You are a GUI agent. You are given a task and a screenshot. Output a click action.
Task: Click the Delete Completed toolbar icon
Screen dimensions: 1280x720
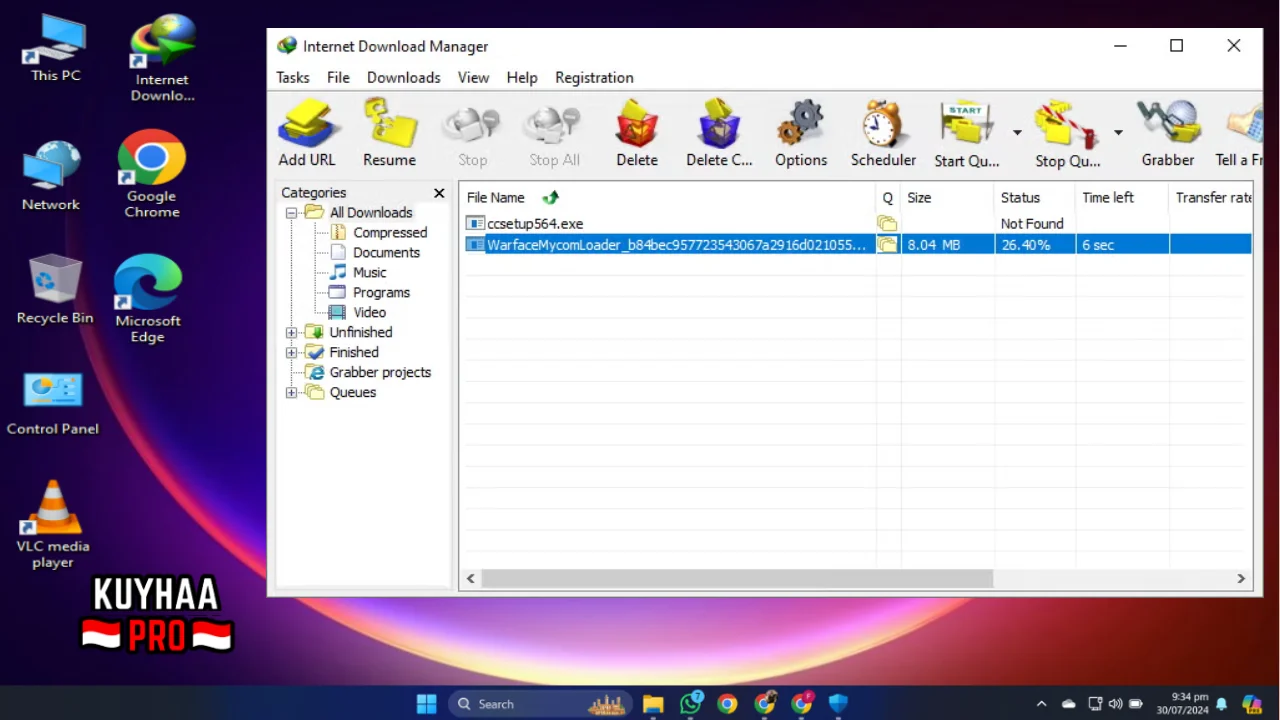coord(719,133)
